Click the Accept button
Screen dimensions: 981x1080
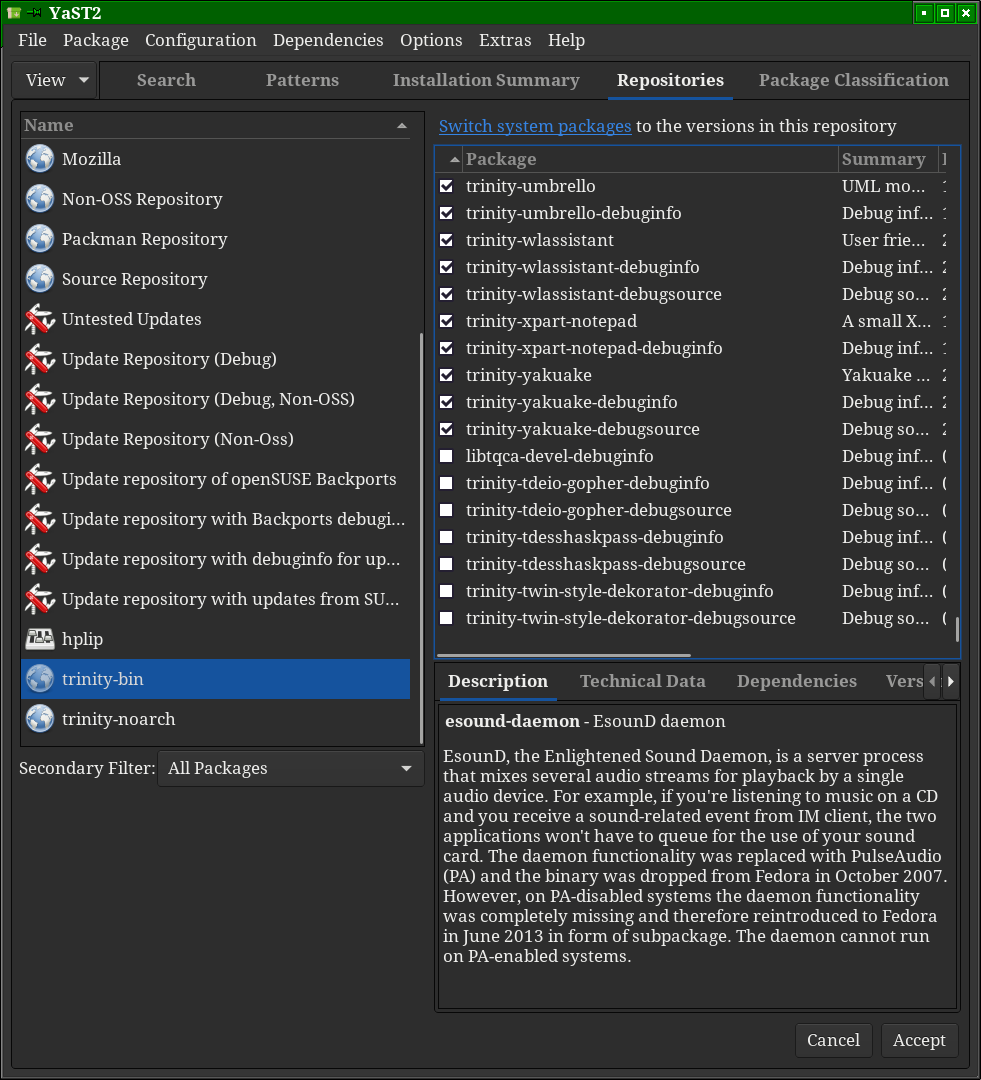pyautogui.click(x=920, y=1040)
